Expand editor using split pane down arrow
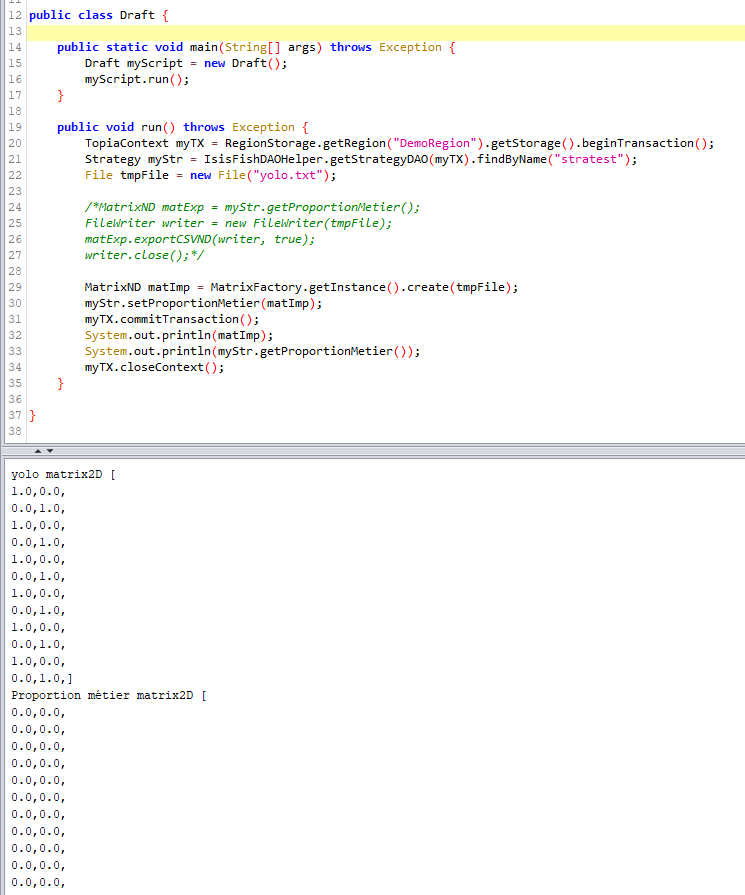Image resolution: width=745 pixels, height=895 pixels. click(x=50, y=451)
